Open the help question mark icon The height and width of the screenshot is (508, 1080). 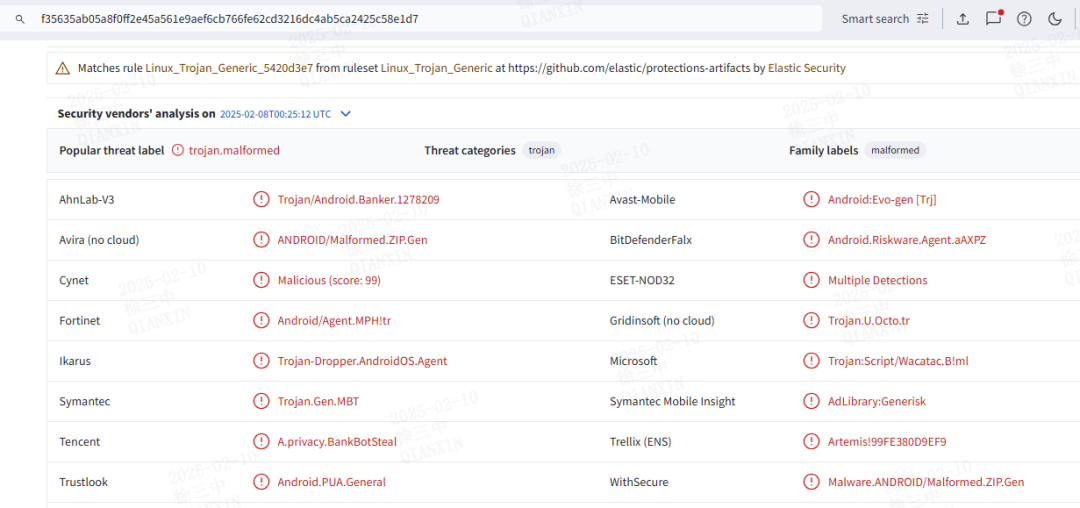click(x=1024, y=19)
